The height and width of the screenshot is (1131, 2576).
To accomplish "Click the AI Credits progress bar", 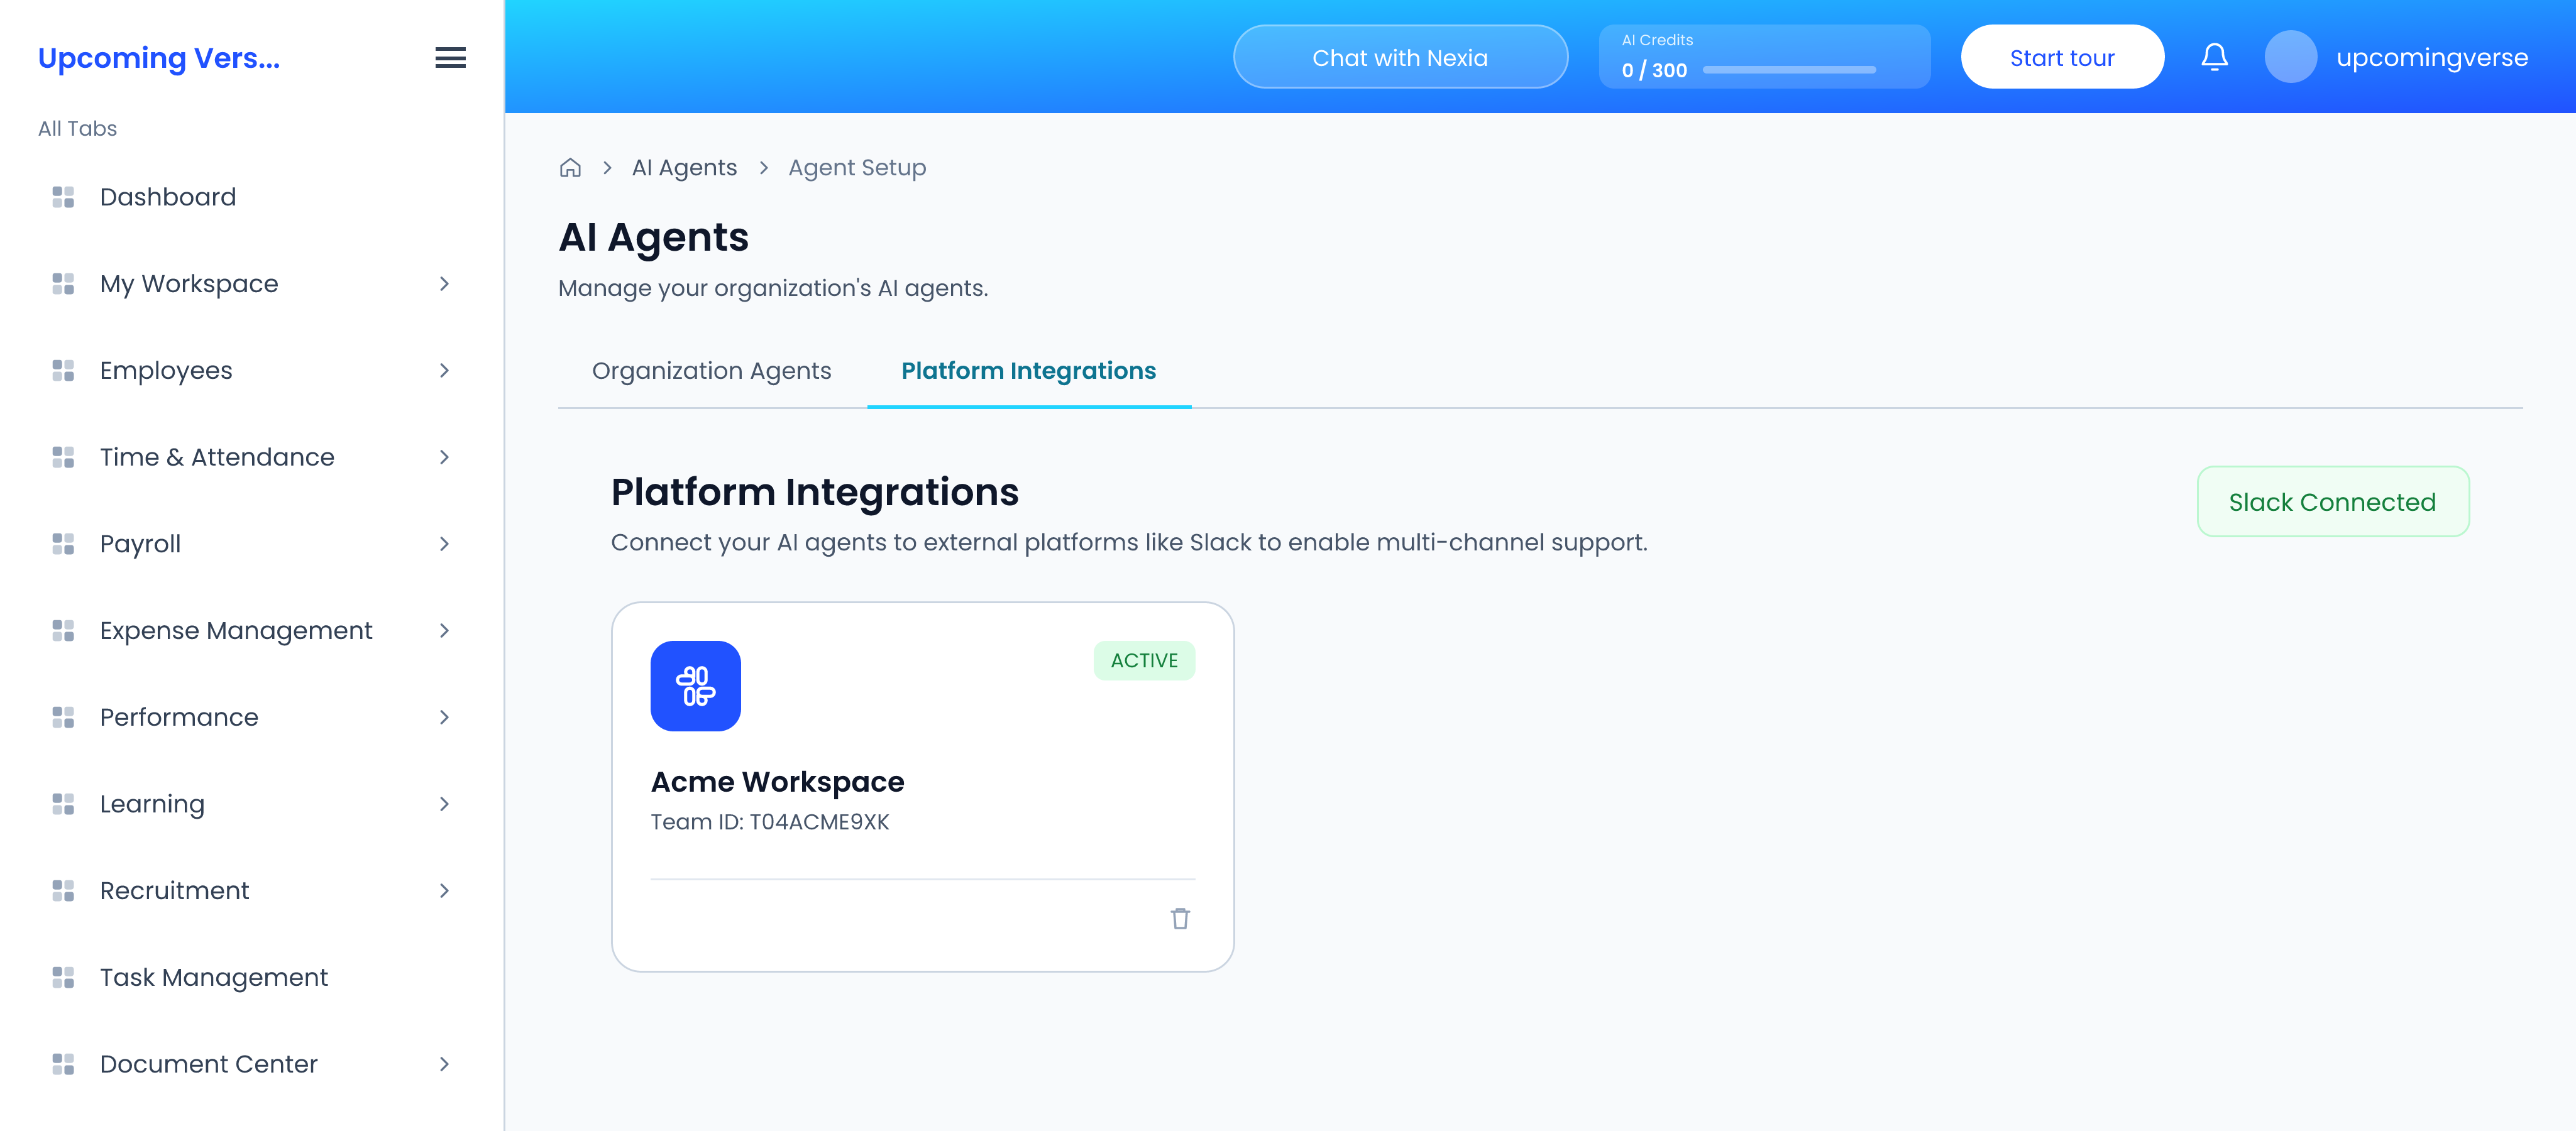I will (x=1789, y=70).
